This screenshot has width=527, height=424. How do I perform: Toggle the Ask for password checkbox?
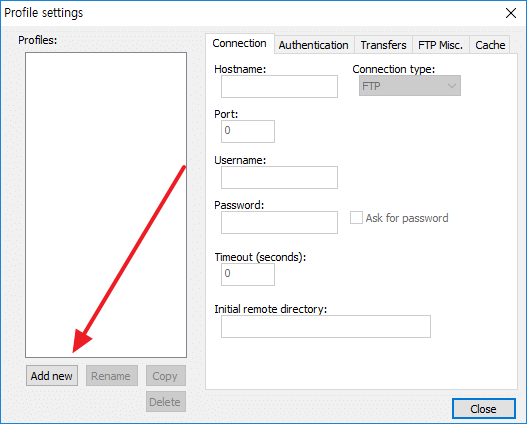coord(356,218)
